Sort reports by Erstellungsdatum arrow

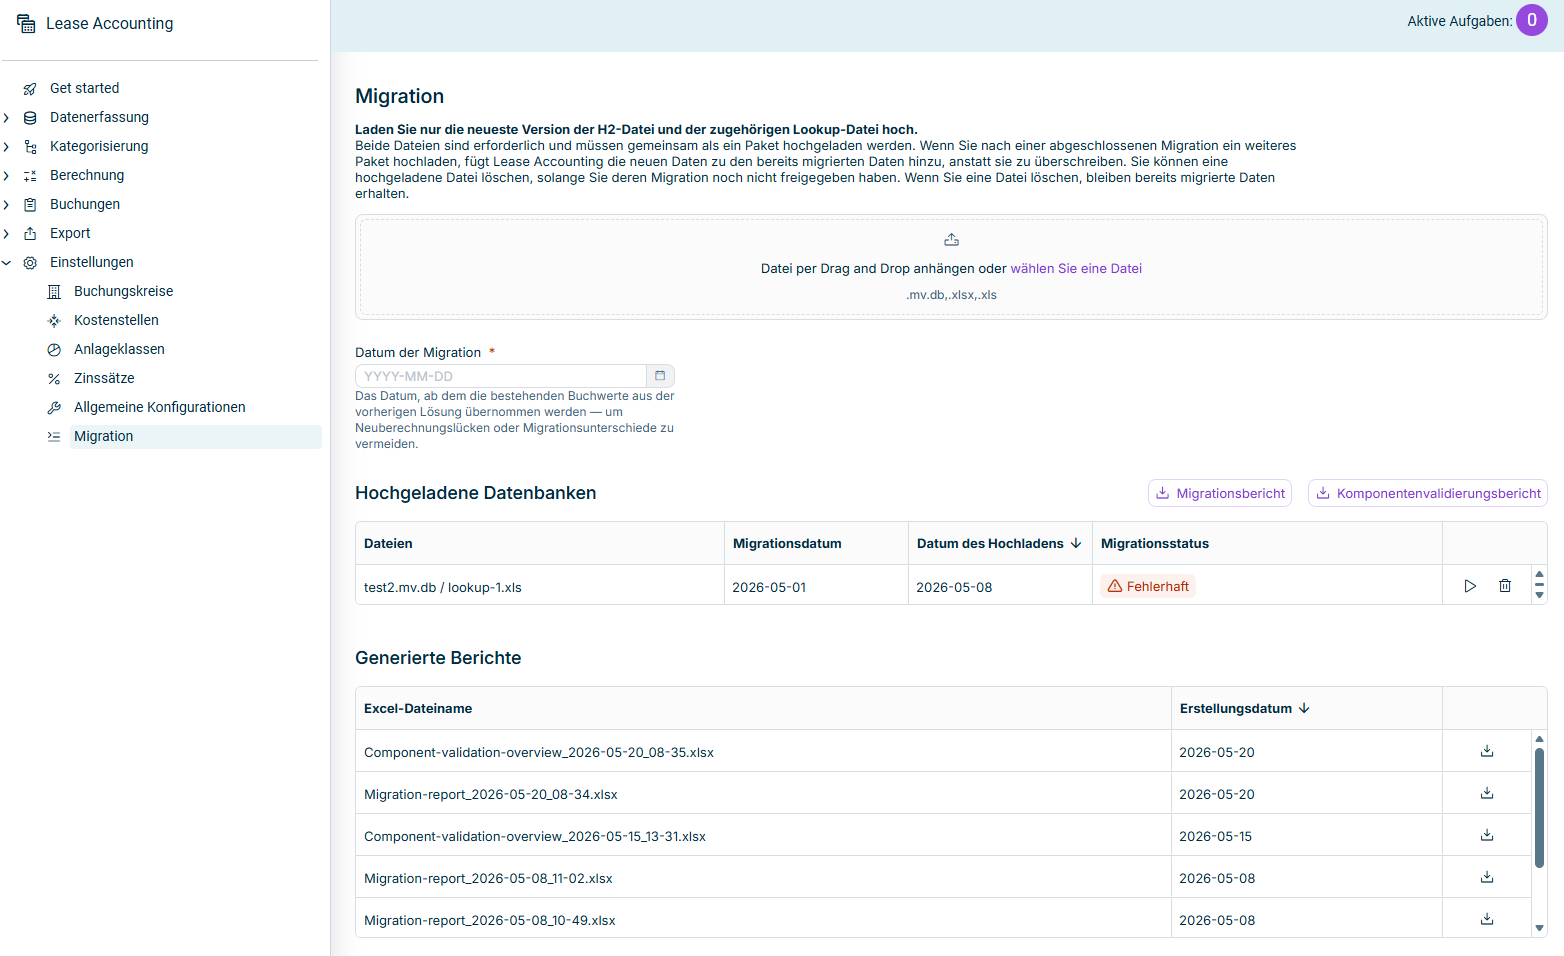[1304, 708]
